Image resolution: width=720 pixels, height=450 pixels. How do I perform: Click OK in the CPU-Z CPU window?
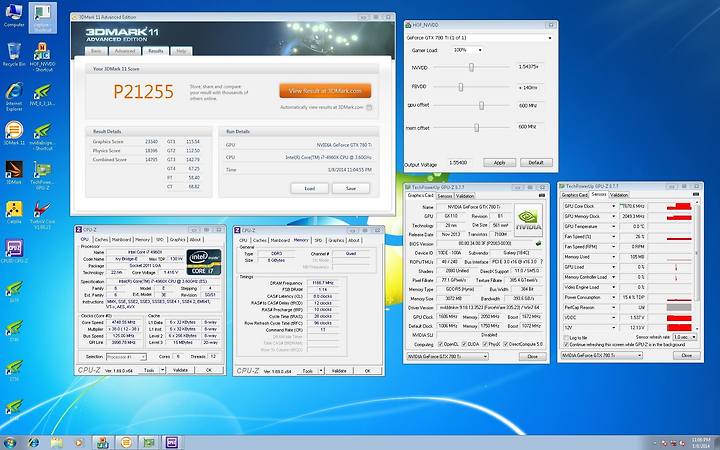pos(209,370)
